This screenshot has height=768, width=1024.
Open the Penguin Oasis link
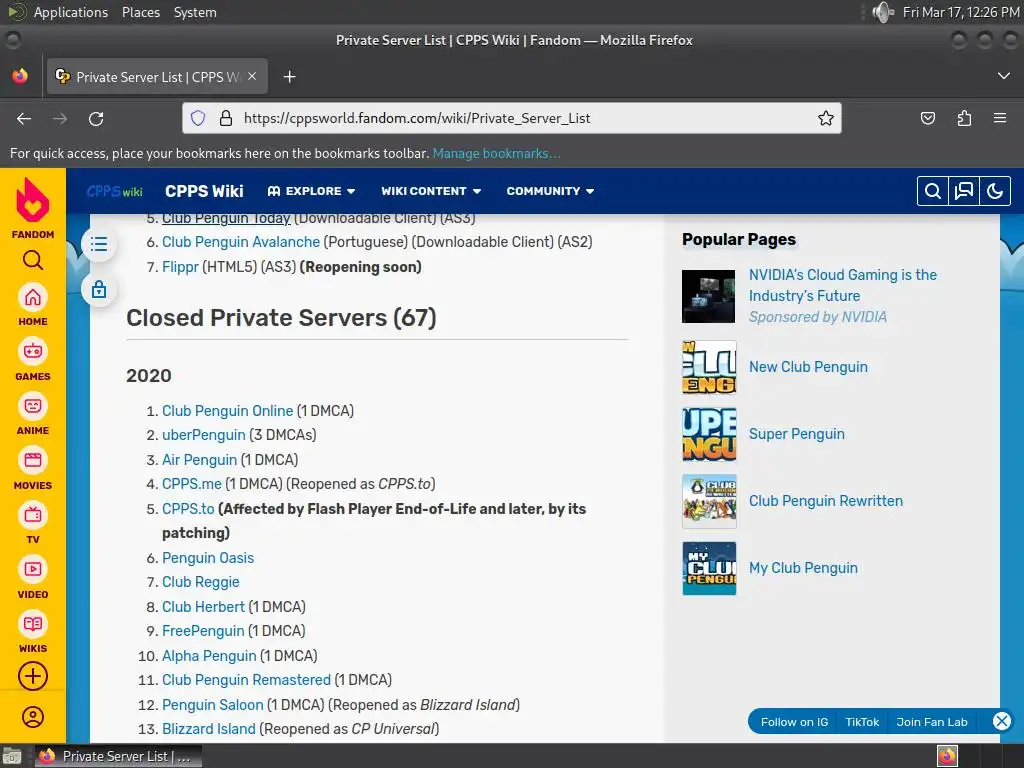click(208, 558)
